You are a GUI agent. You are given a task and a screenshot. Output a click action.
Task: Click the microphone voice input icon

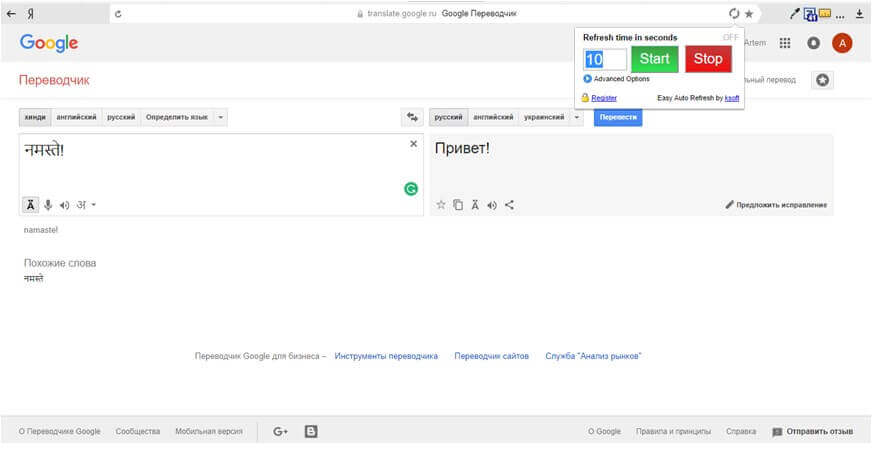(x=48, y=205)
